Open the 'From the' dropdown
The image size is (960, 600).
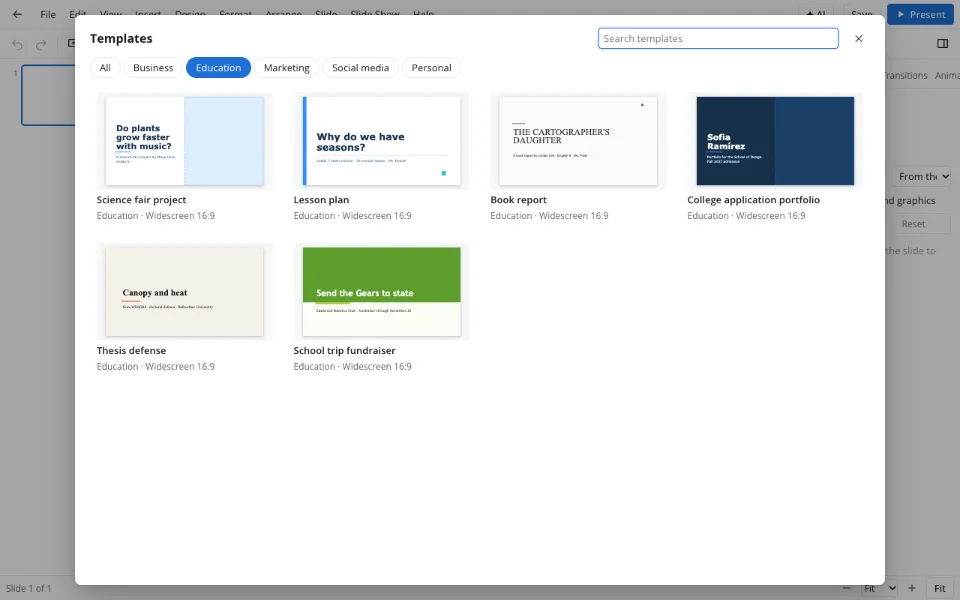tap(923, 176)
